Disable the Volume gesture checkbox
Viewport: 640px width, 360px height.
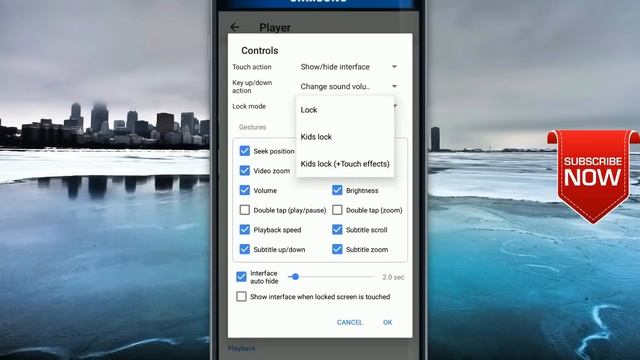(244, 190)
